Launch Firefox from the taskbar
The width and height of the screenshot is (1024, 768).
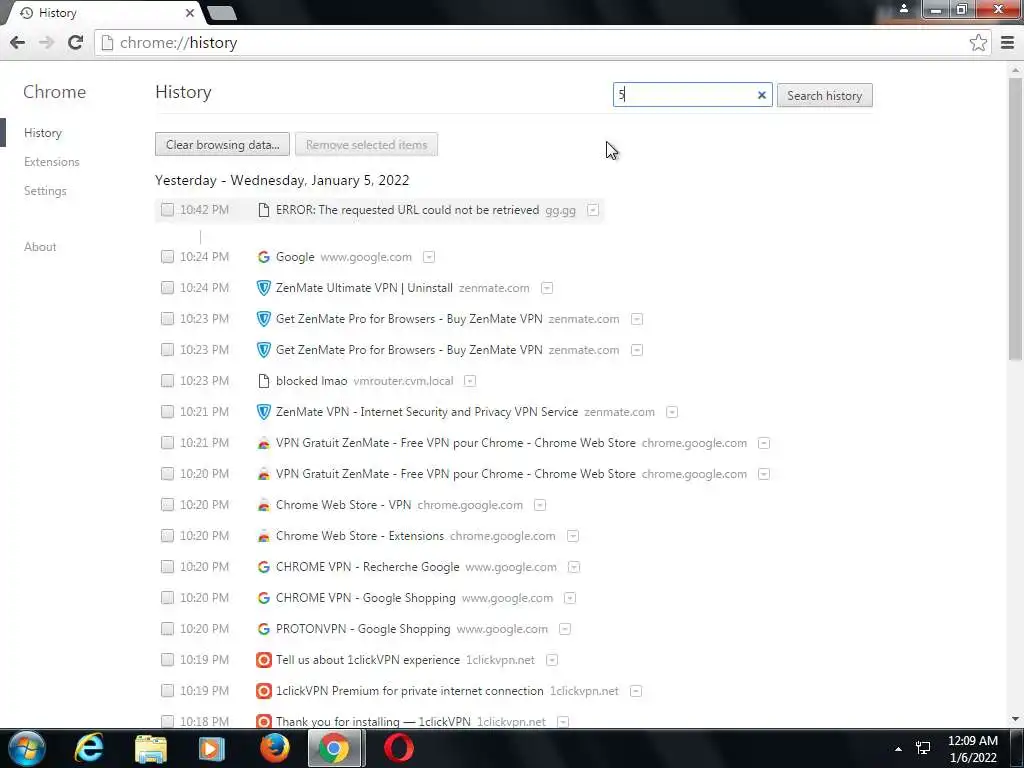coord(274,748)
